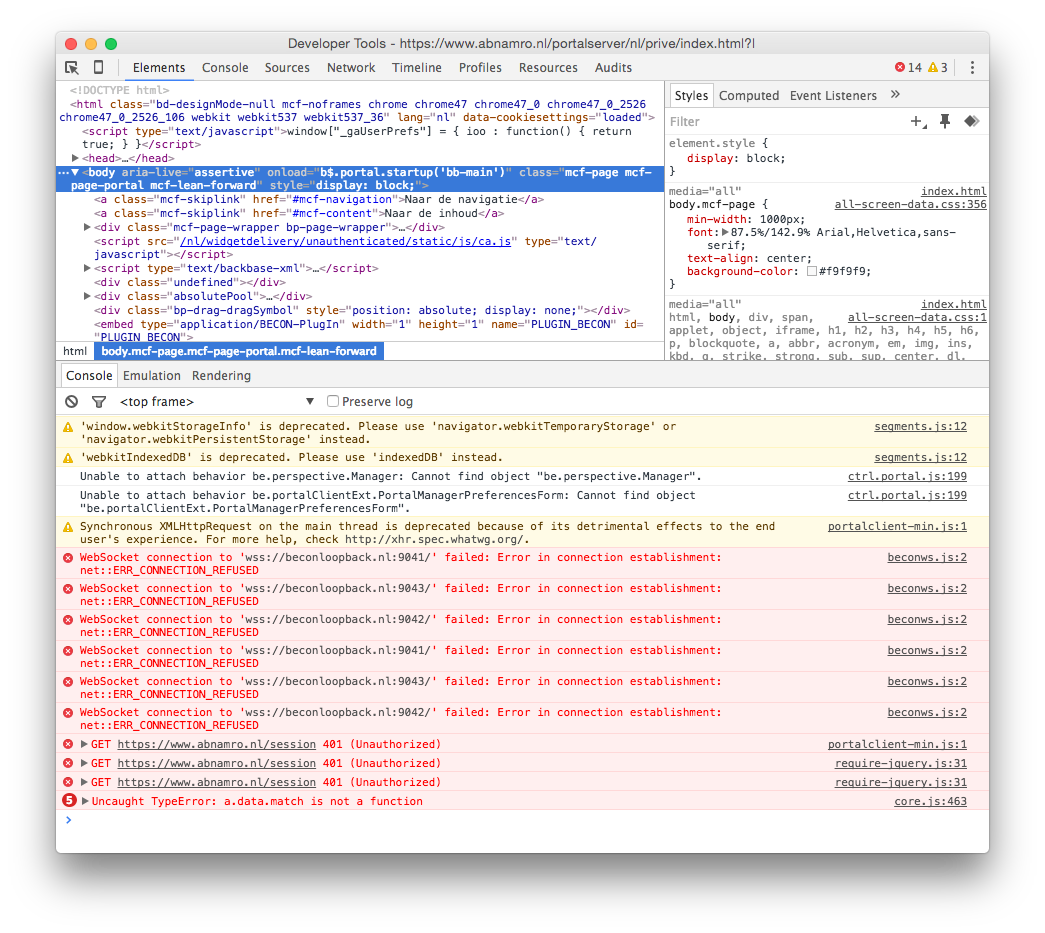Activate the inspect element picker icon
Screen dimensions: 1045x933
click(x=72, y=68)
